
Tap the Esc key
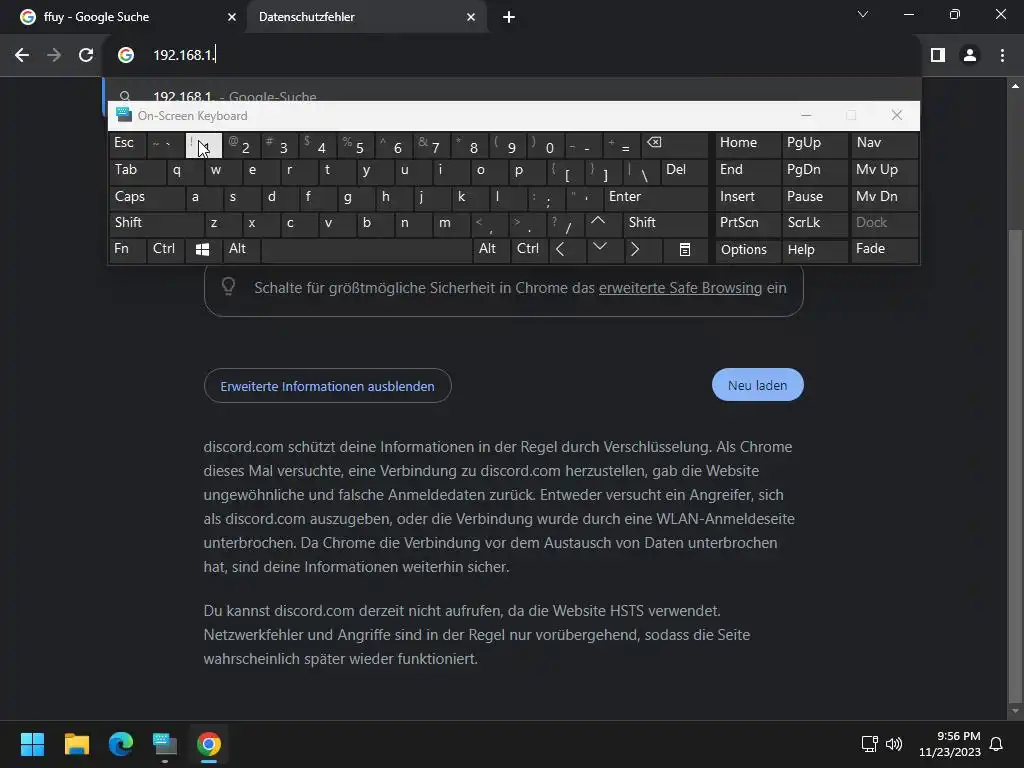[127, 145]
